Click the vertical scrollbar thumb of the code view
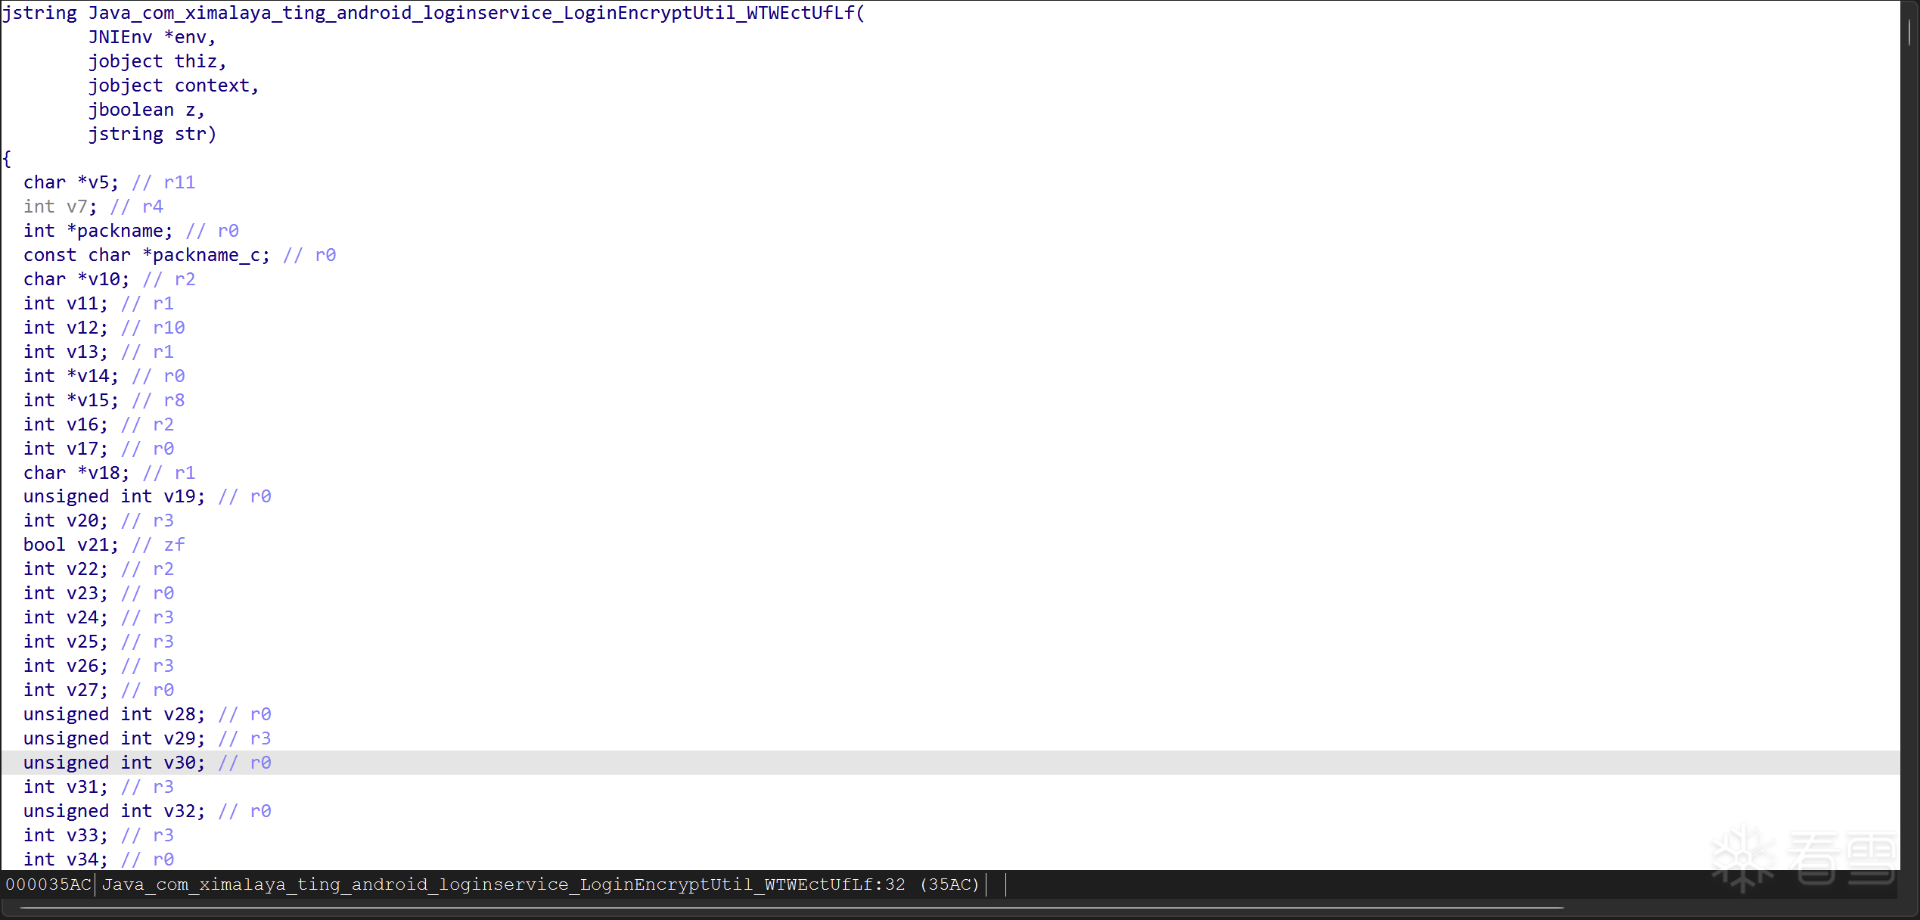The image size is (1920, 920). (x=1909, y=31)
